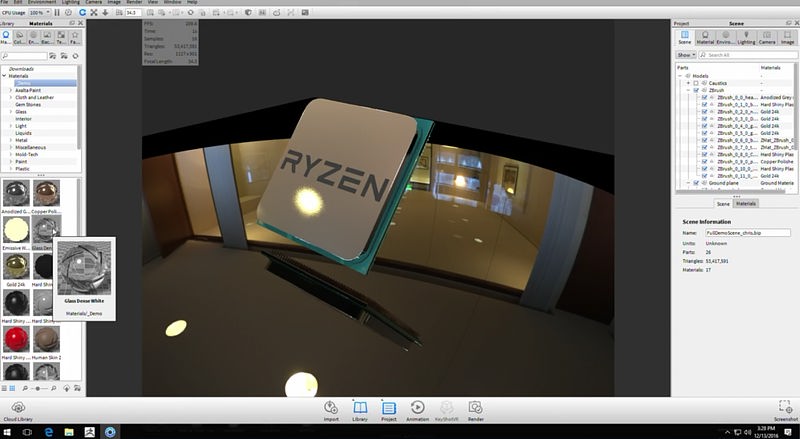800x439 pixels.
Task: Select the Gem Stones folder
Action: 28,104
